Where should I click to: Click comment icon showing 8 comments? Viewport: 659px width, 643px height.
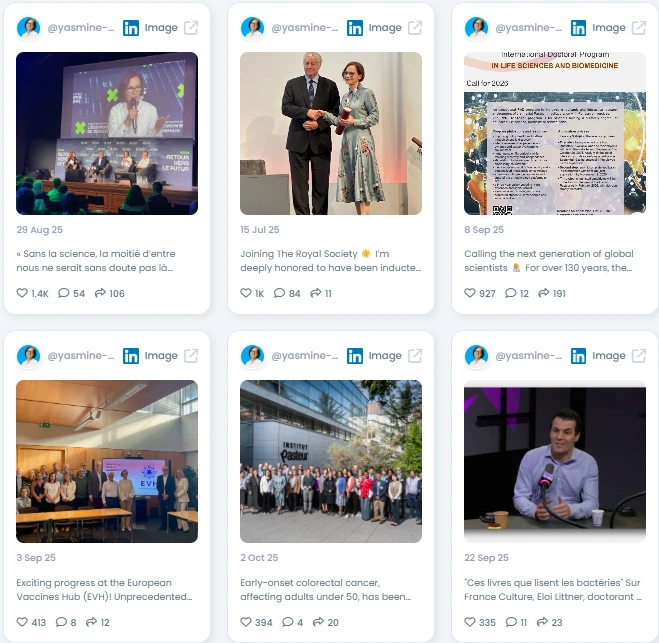(61, 622)
